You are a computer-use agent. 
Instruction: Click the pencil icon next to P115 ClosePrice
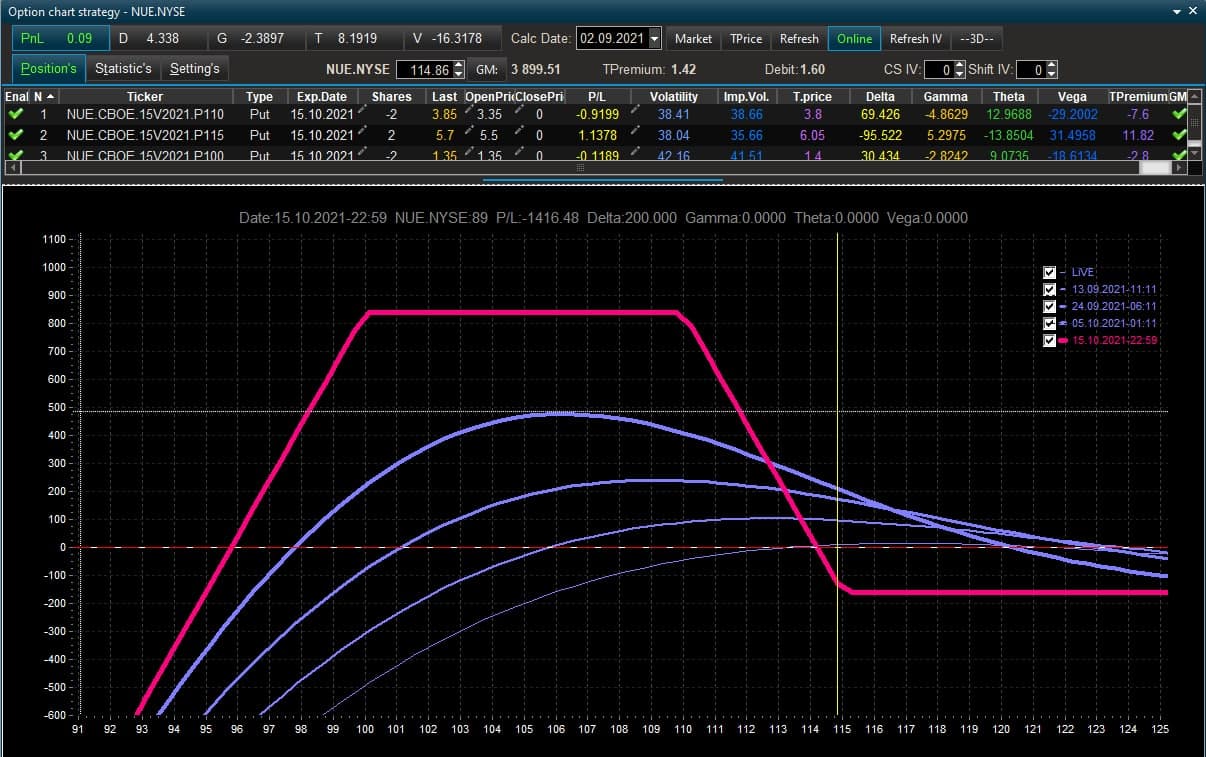pos(520,132)
